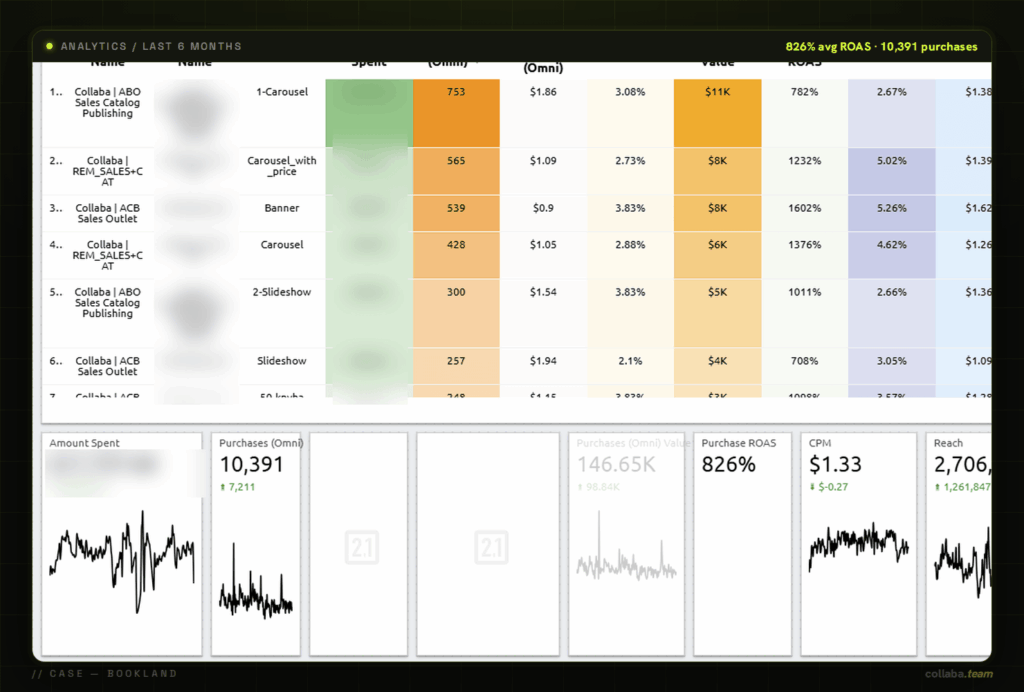Screen dimensions: 1024x692
Task: Open the Purchases (Omni) scorecard showing 10,391
Action: (x=255, y=544)
